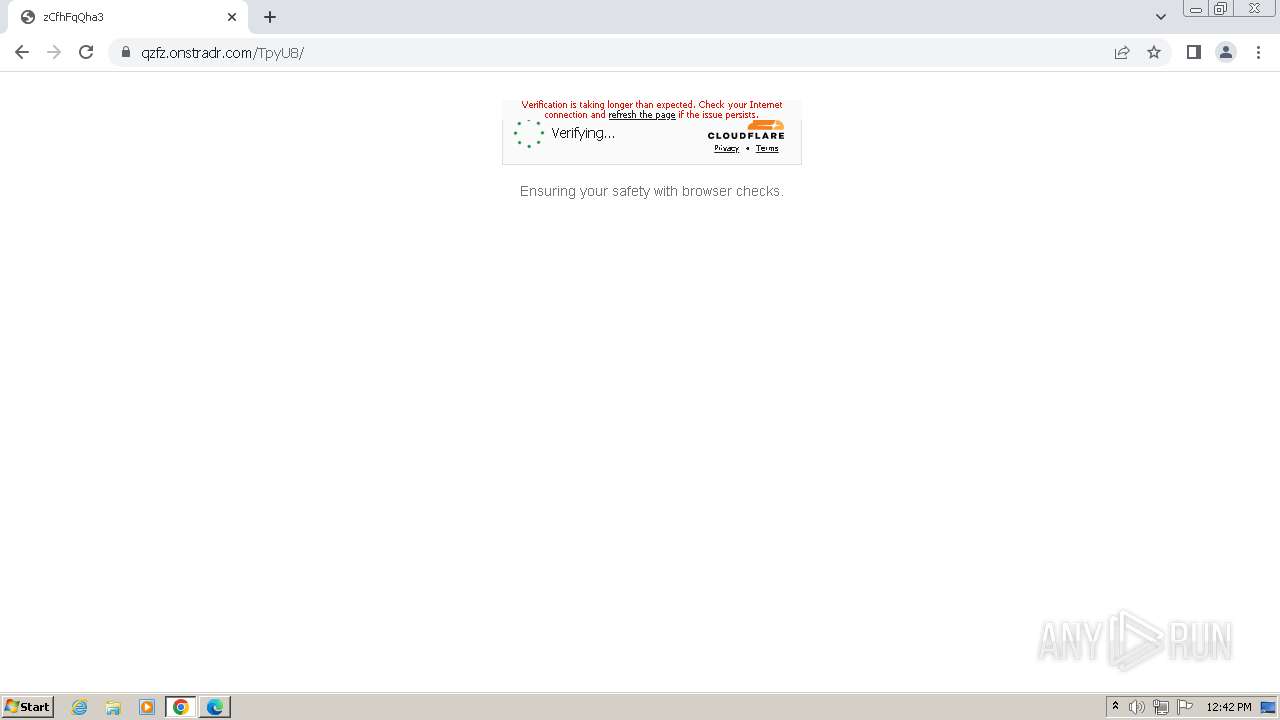Open Windows Media Player from the taskbar
1280x720 pixels.
147,707
